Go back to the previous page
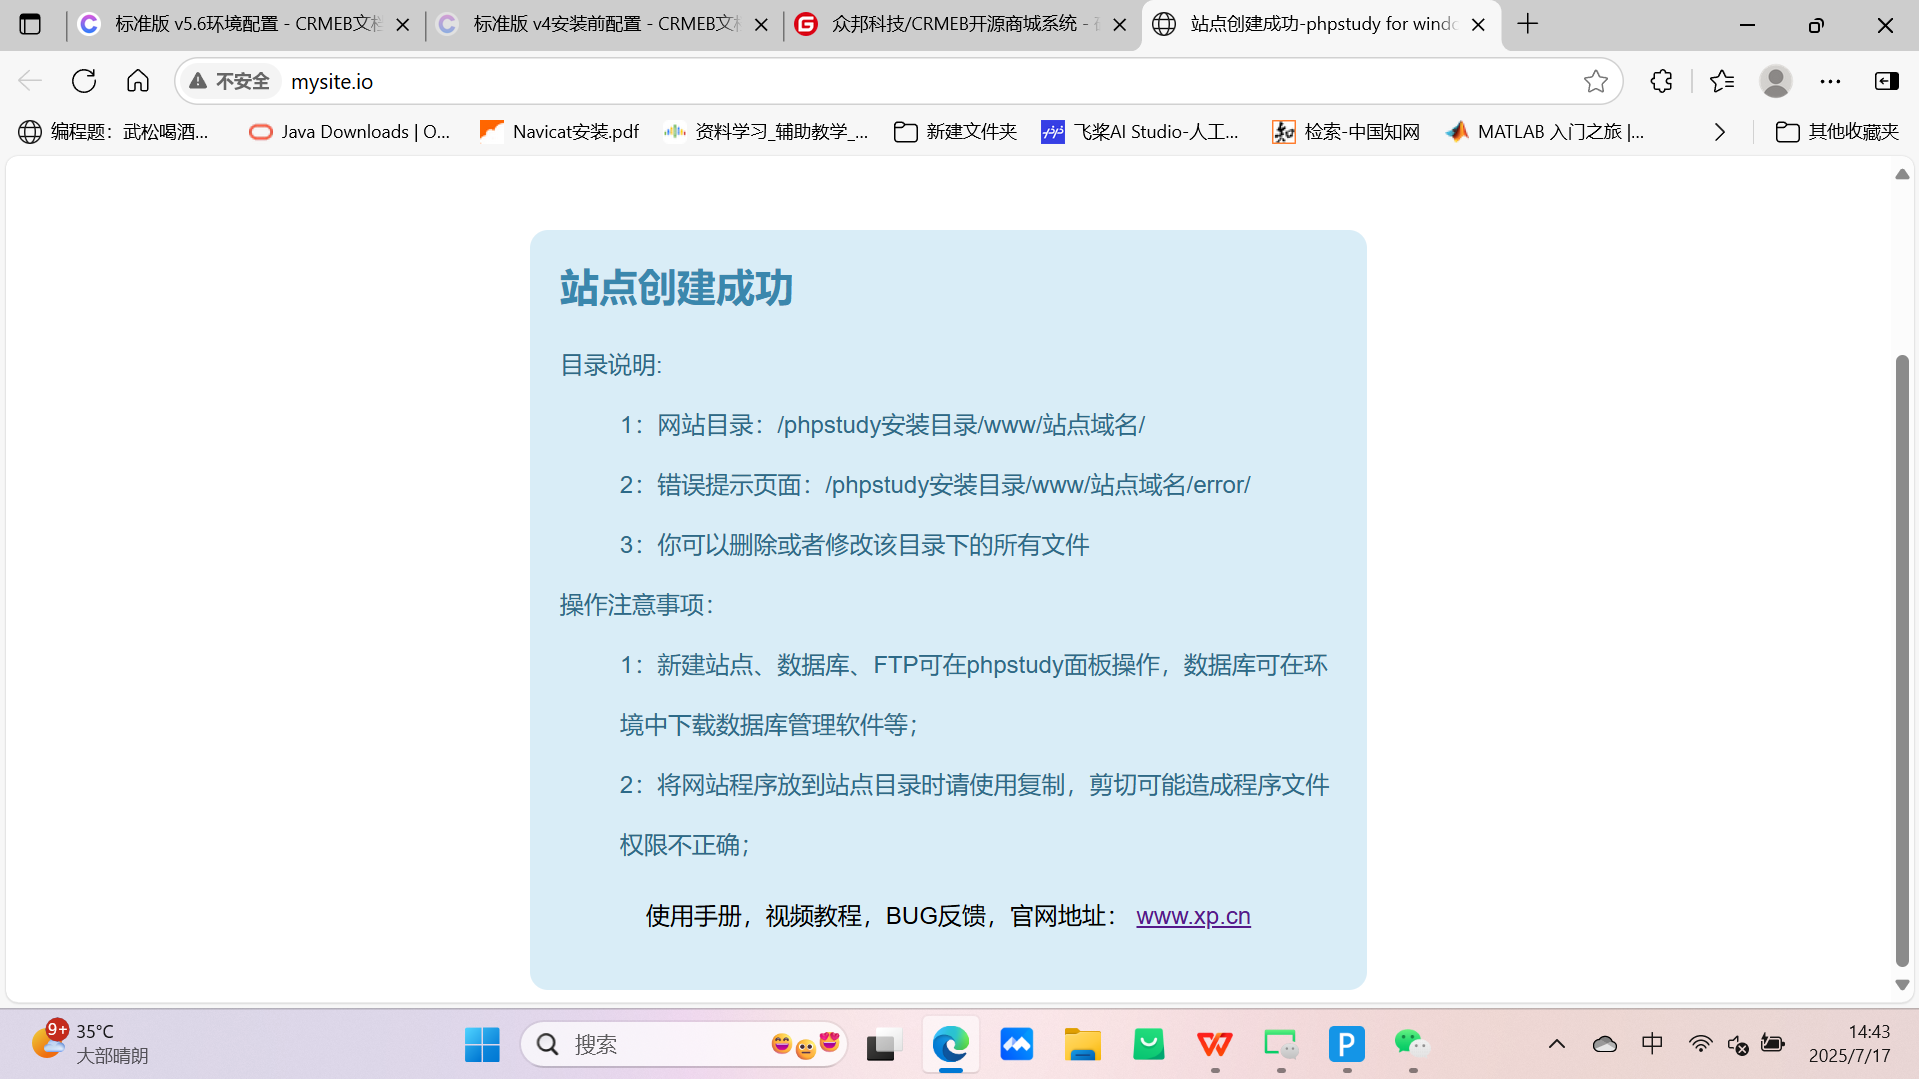The width and height of the screenshot is (1919, 1079). pyautogui.click(x=30, y=81)
